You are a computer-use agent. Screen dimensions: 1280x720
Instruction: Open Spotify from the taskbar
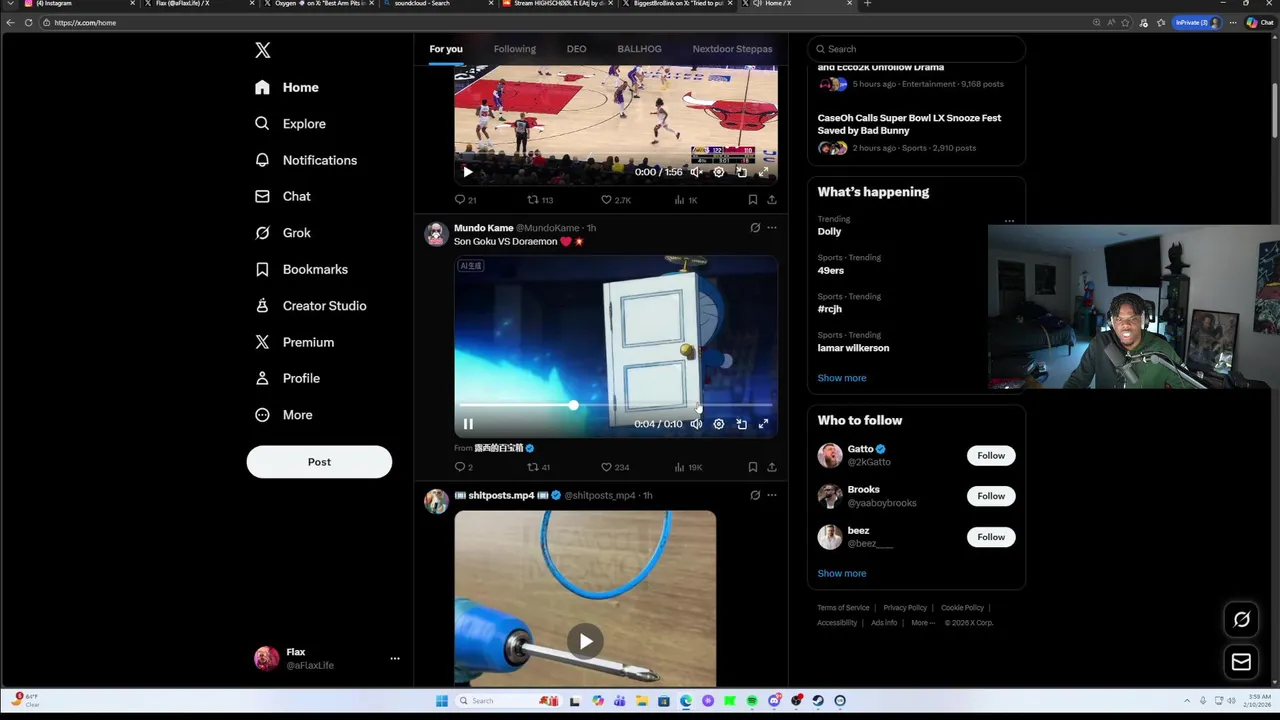[x=752, y=701]
